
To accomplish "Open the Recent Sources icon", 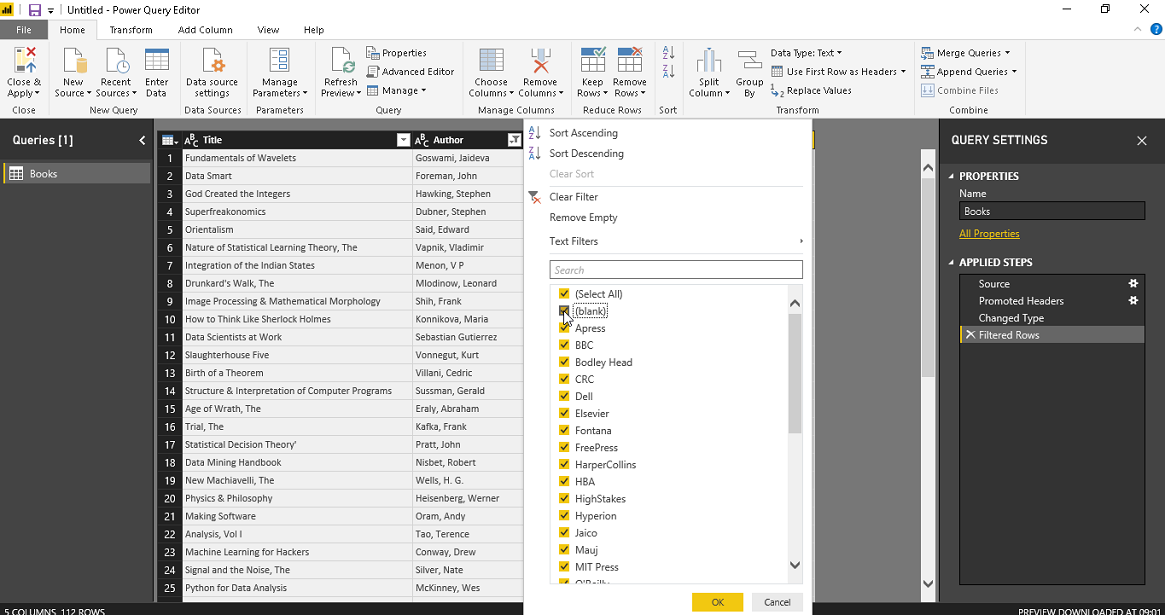I will (x=116, y=60).
